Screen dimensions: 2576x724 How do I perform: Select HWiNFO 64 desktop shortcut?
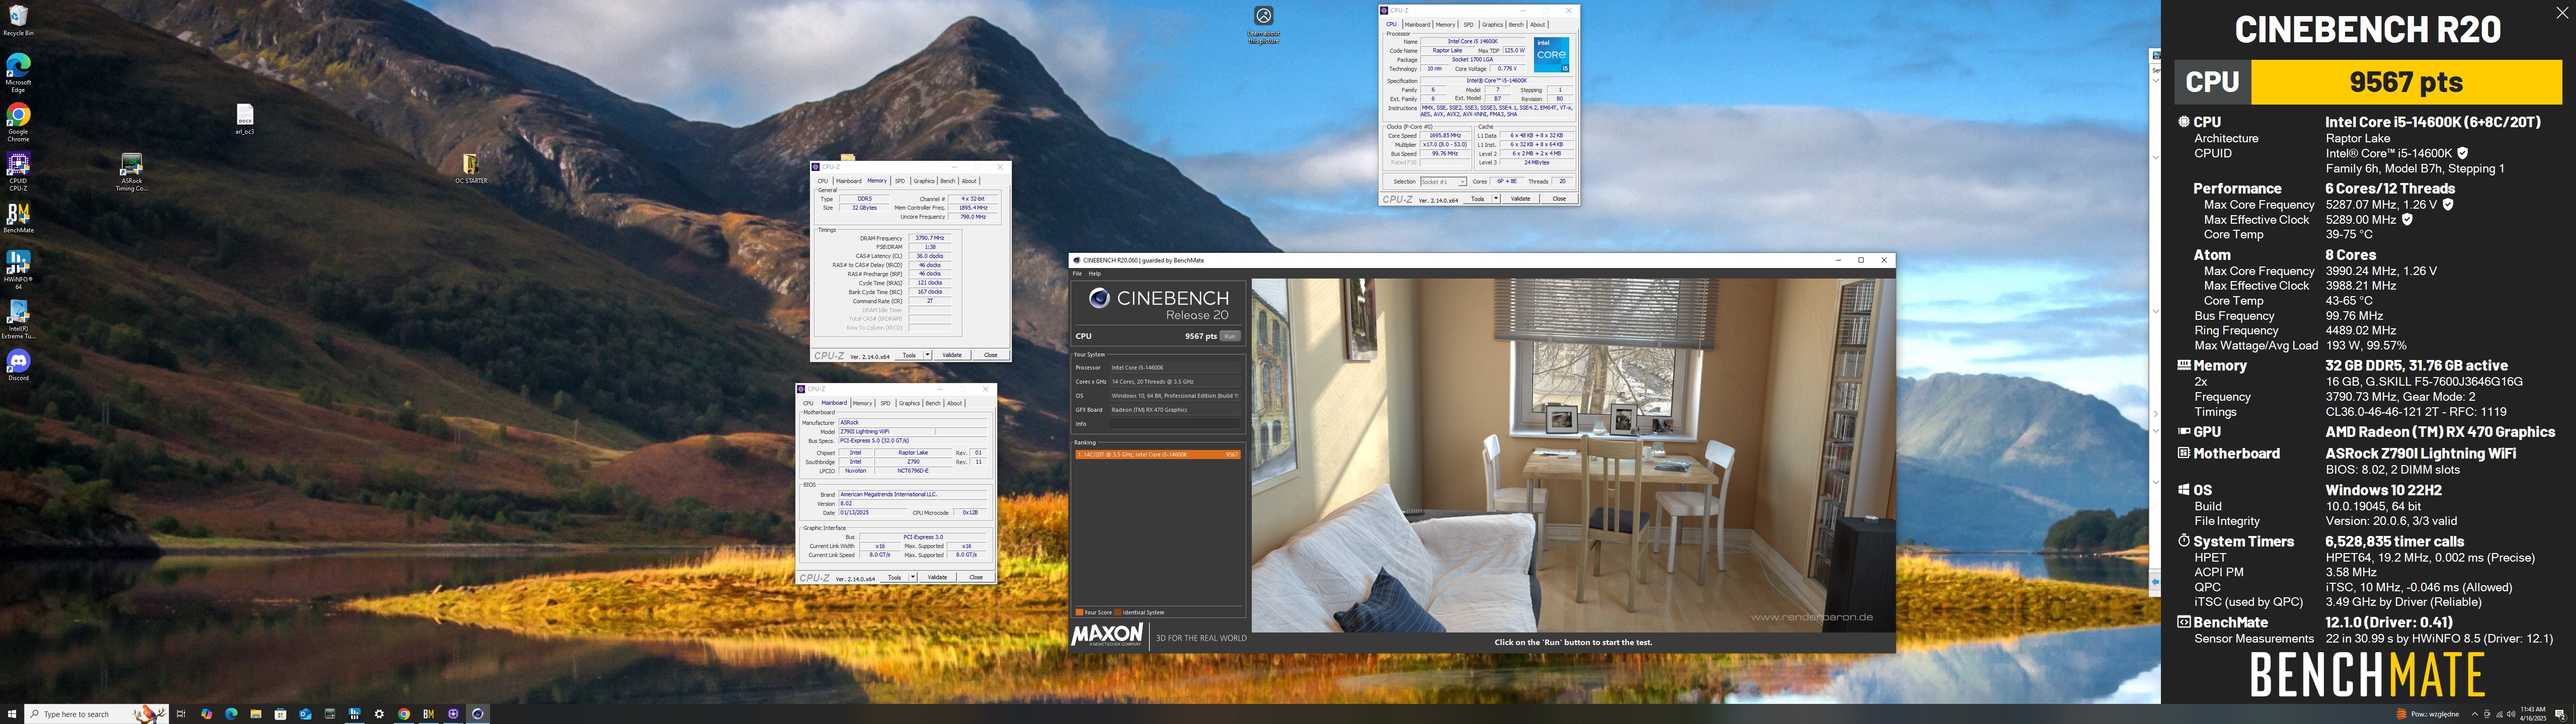18,270
